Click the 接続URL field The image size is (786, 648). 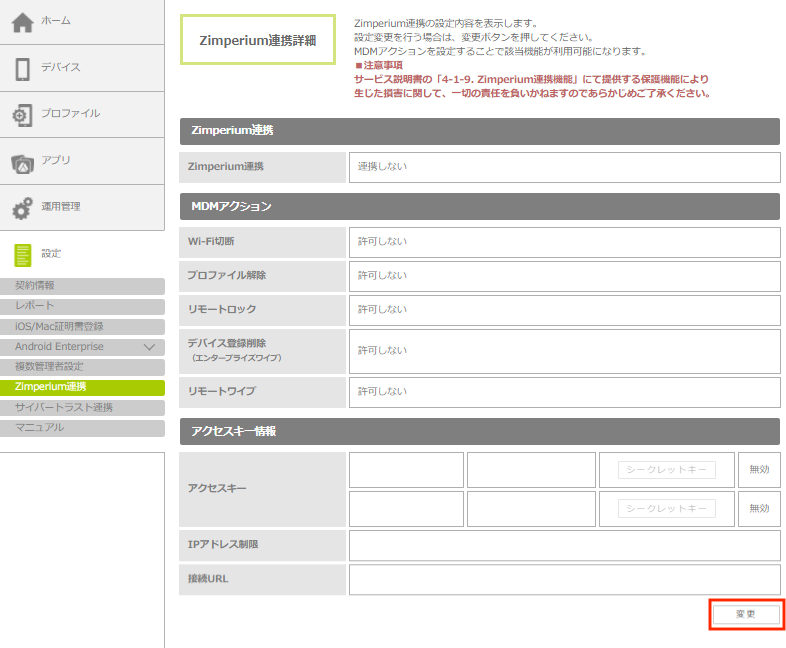click(x=564, y=580)
